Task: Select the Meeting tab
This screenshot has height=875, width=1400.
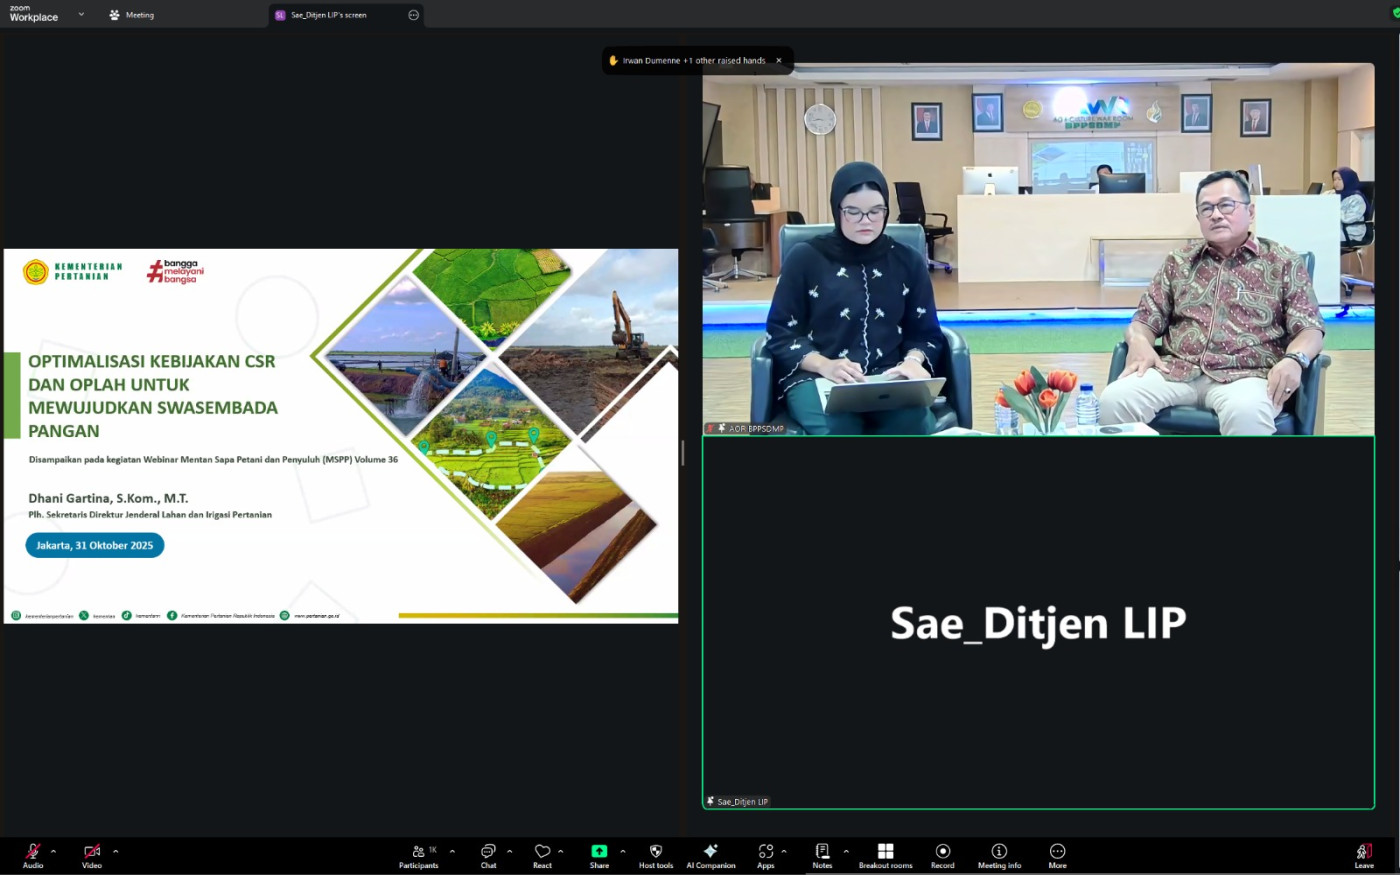Action: tap(132, 15)
